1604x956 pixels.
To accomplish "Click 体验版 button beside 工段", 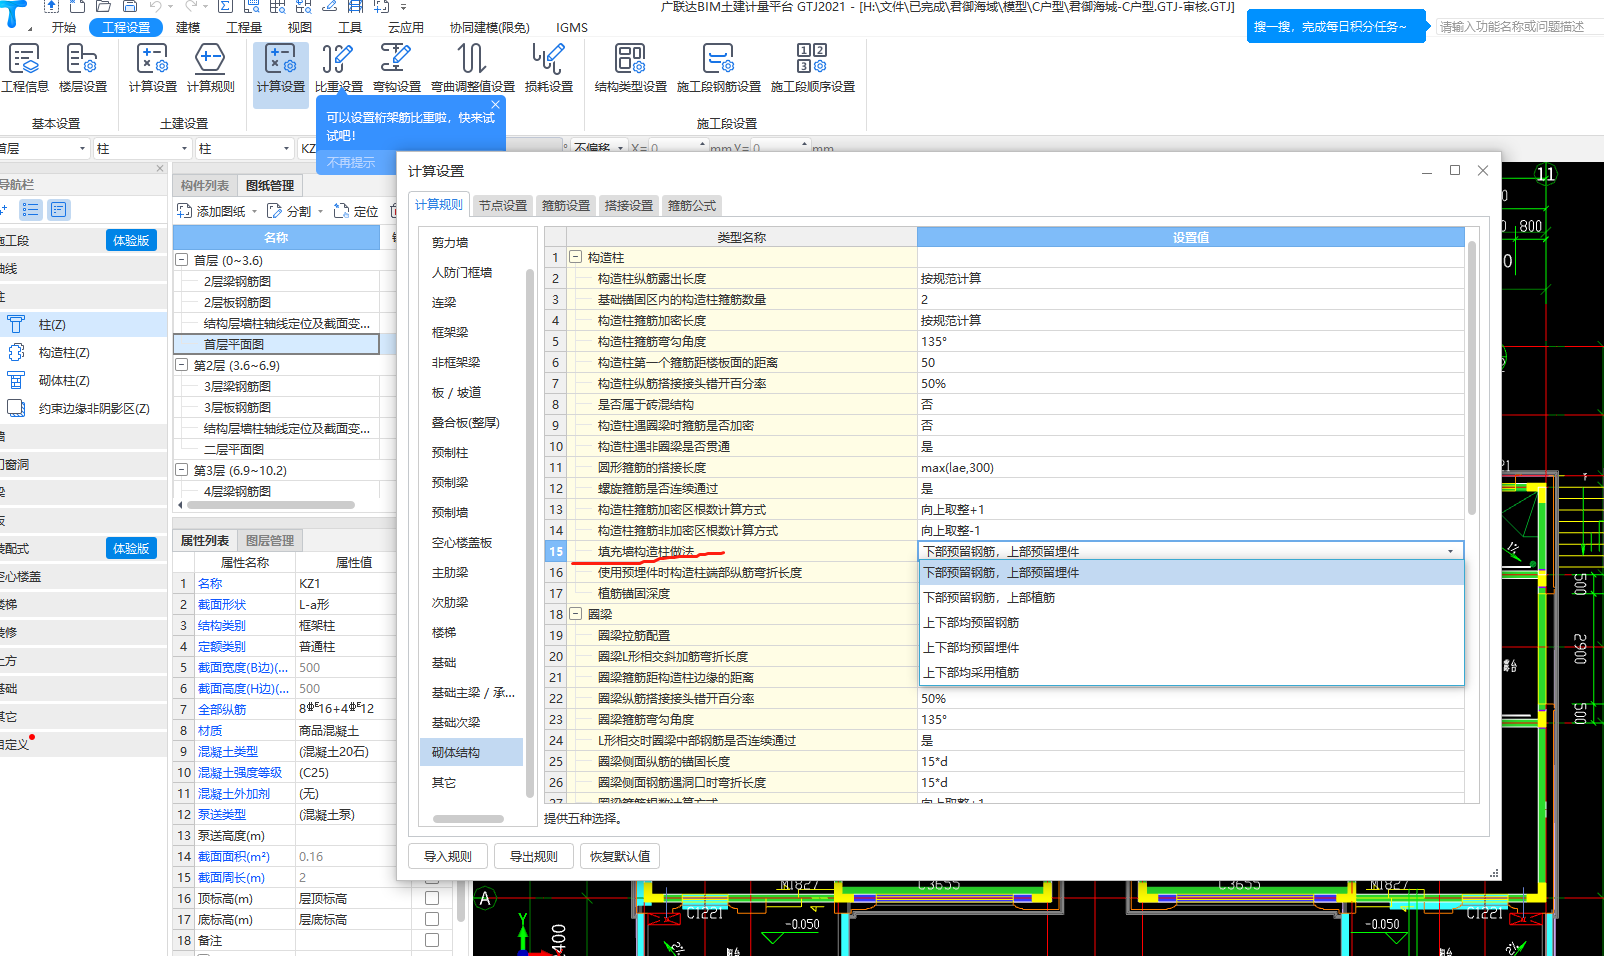I will click(x=131, y=241).
